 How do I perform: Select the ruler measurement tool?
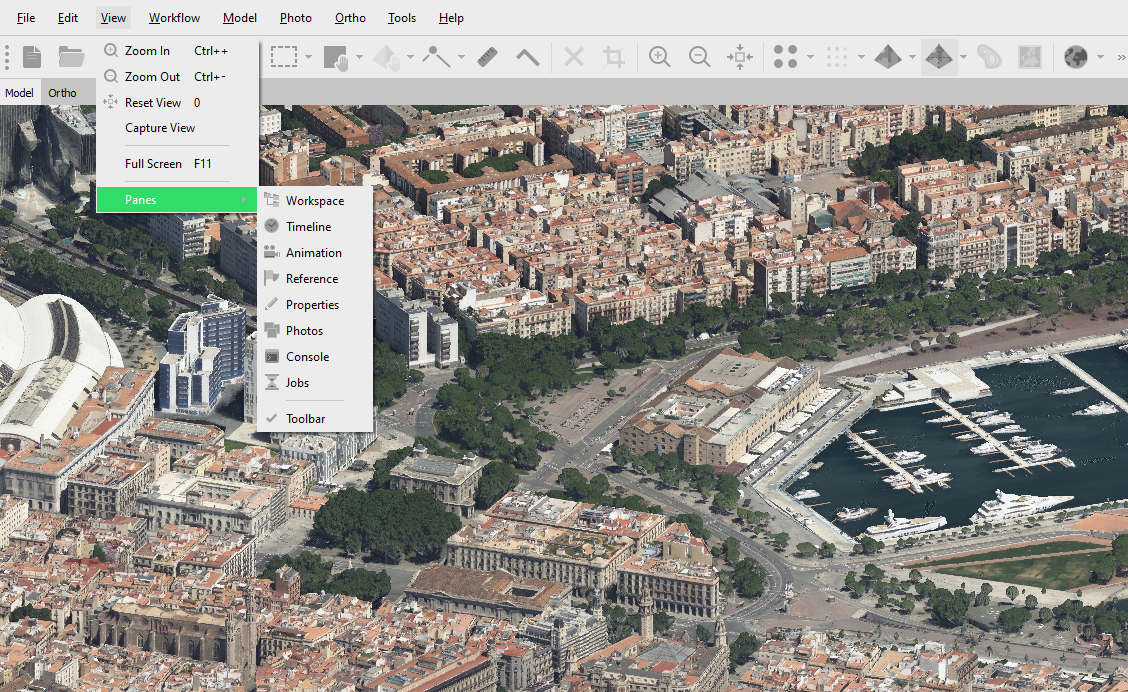pos(487,57)
